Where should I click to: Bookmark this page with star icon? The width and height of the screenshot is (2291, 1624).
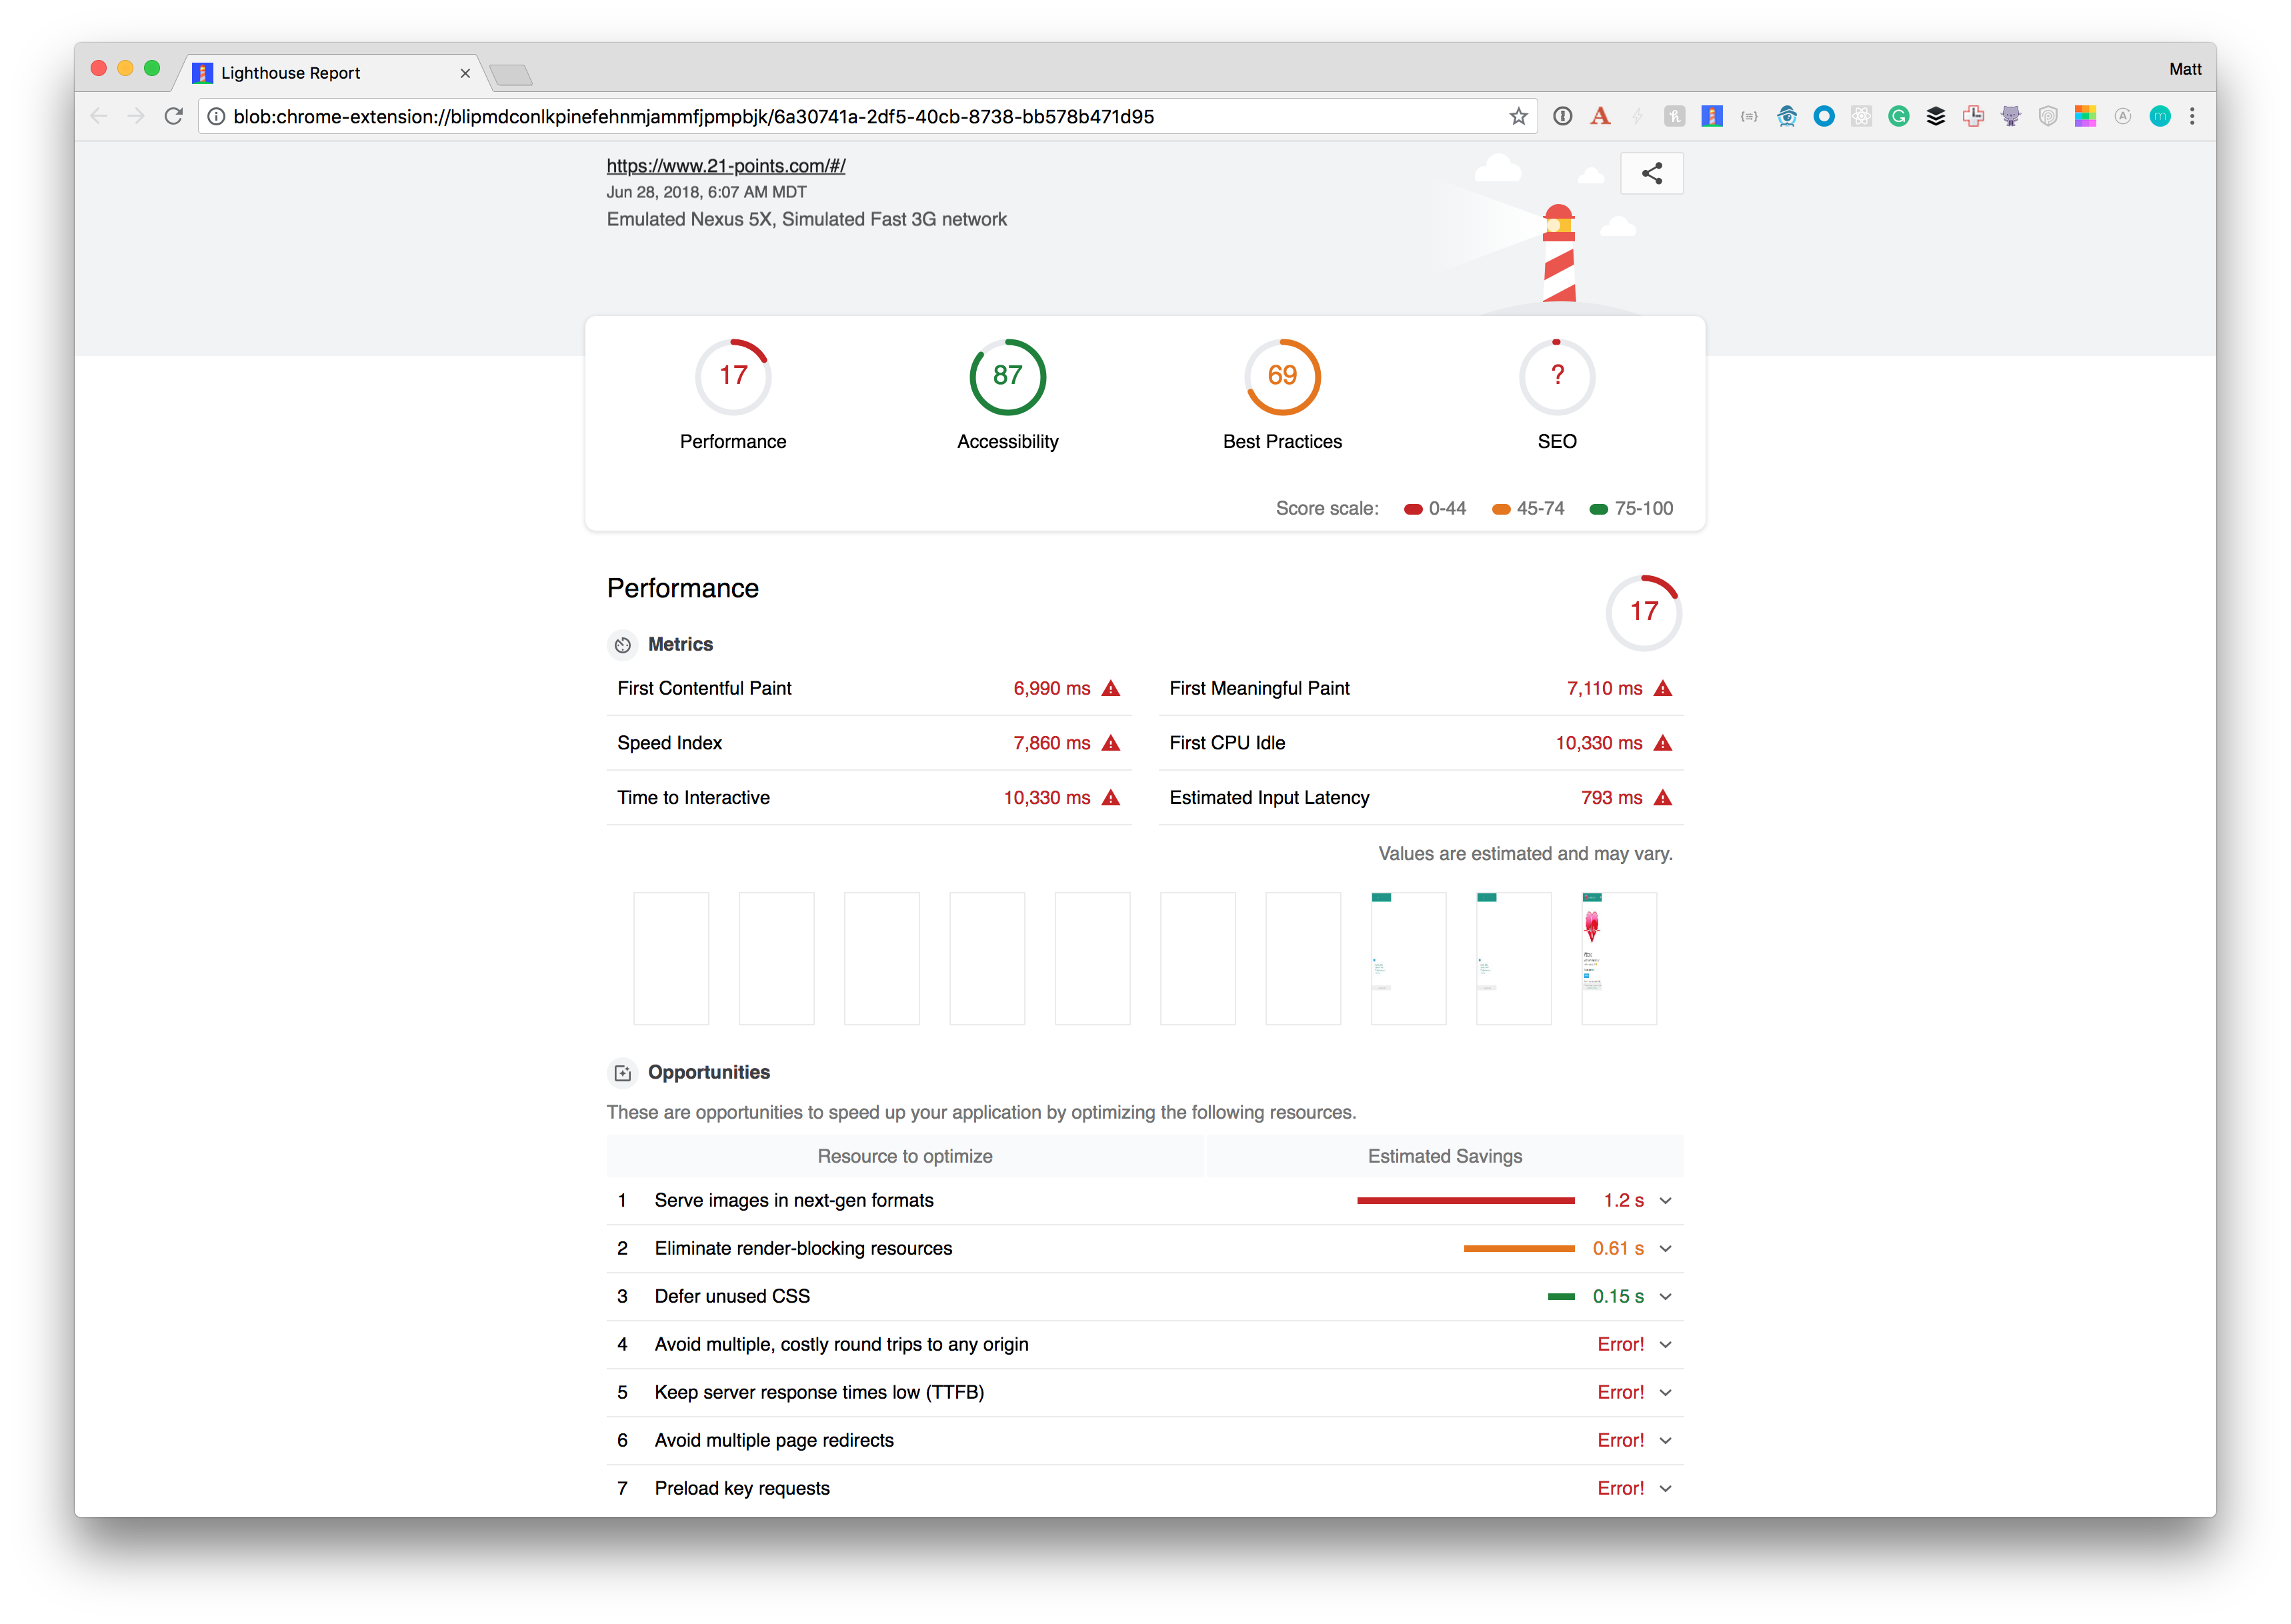point(1518,116)
